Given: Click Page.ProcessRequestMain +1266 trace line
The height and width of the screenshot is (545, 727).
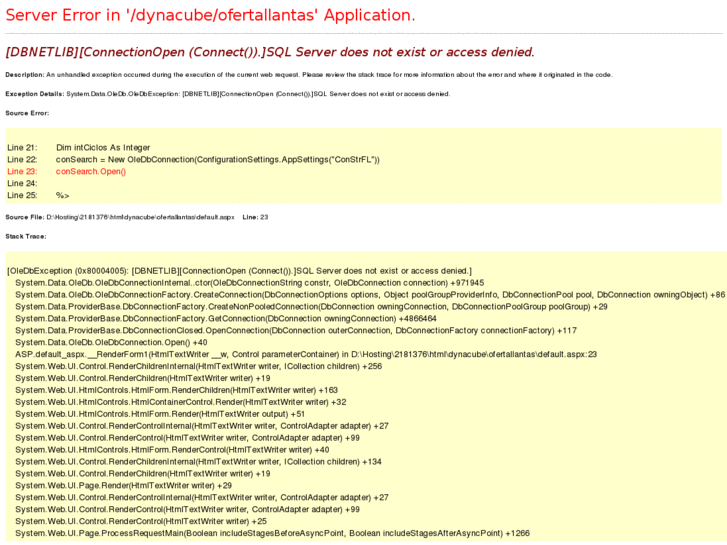Looking at the screenshot, I should (x=273, y=534).
